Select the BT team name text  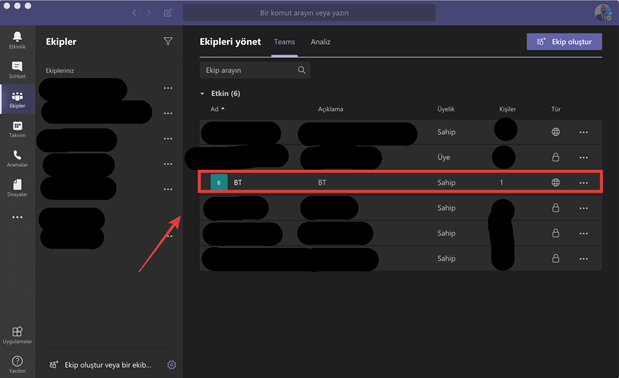[238, 182]
